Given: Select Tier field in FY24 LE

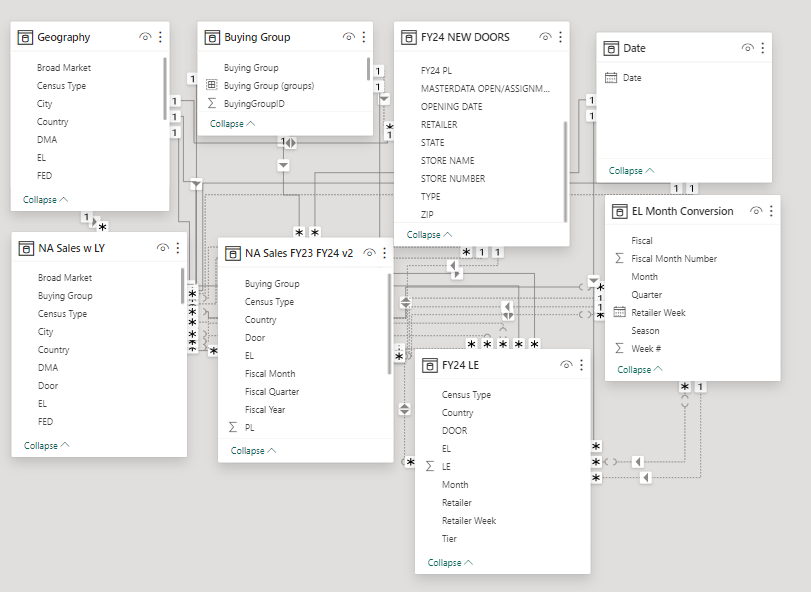Looking at the screenshot, I should click(449, 539).
